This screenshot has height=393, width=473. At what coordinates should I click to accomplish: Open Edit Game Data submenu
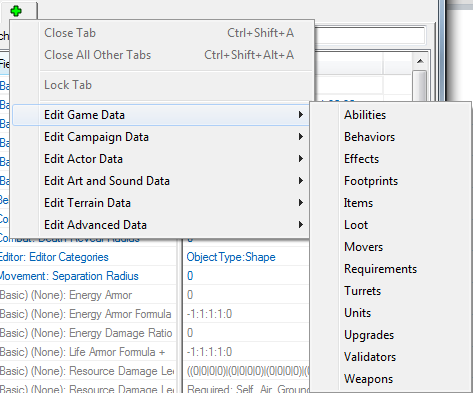161,115
